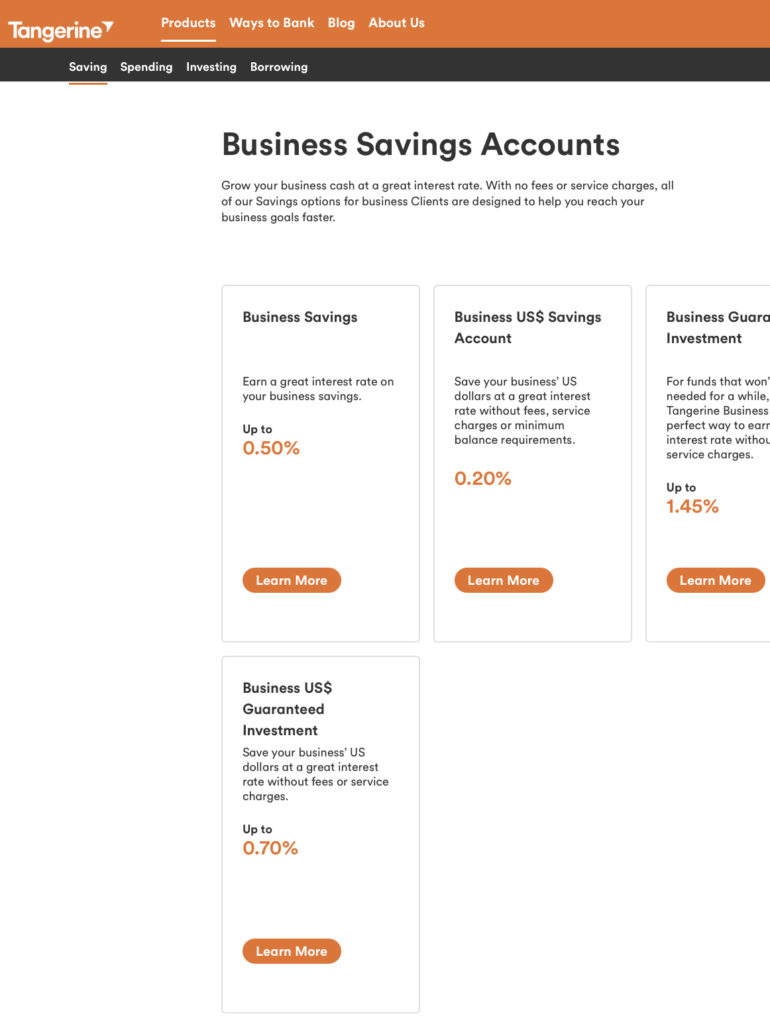Click the 0.20% interest rate
770x1024 pixels.
[x=483, y=478]
